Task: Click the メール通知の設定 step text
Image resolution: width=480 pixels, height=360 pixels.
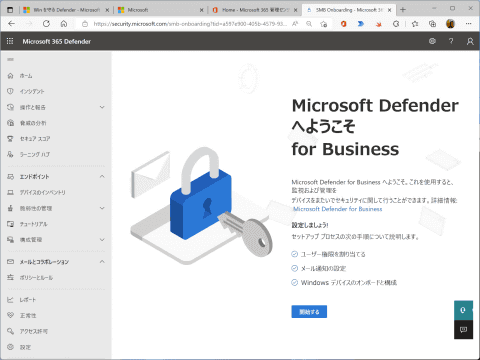Action: pyautogui.click(x=323, y=268)
